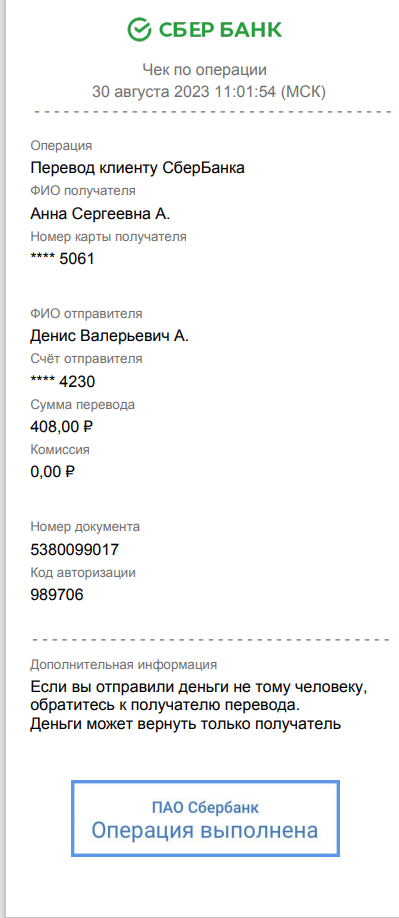Viewport: 399px width, 918px height.
Task: Click the ПАО Сбербанк text in stamp
Action: (205, 808)
